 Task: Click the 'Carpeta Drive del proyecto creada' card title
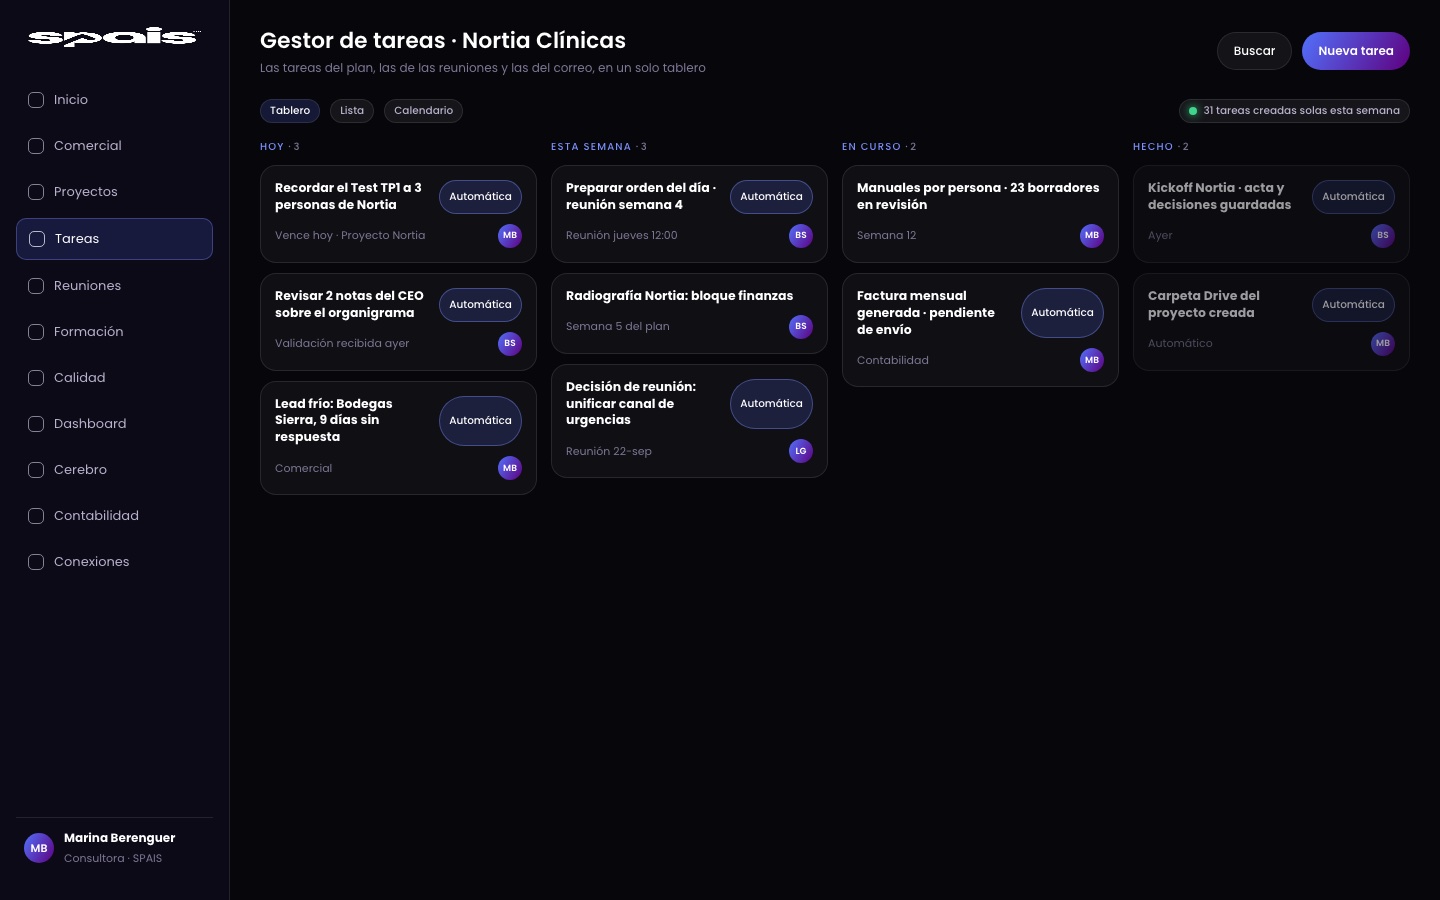click(1204, 304)
